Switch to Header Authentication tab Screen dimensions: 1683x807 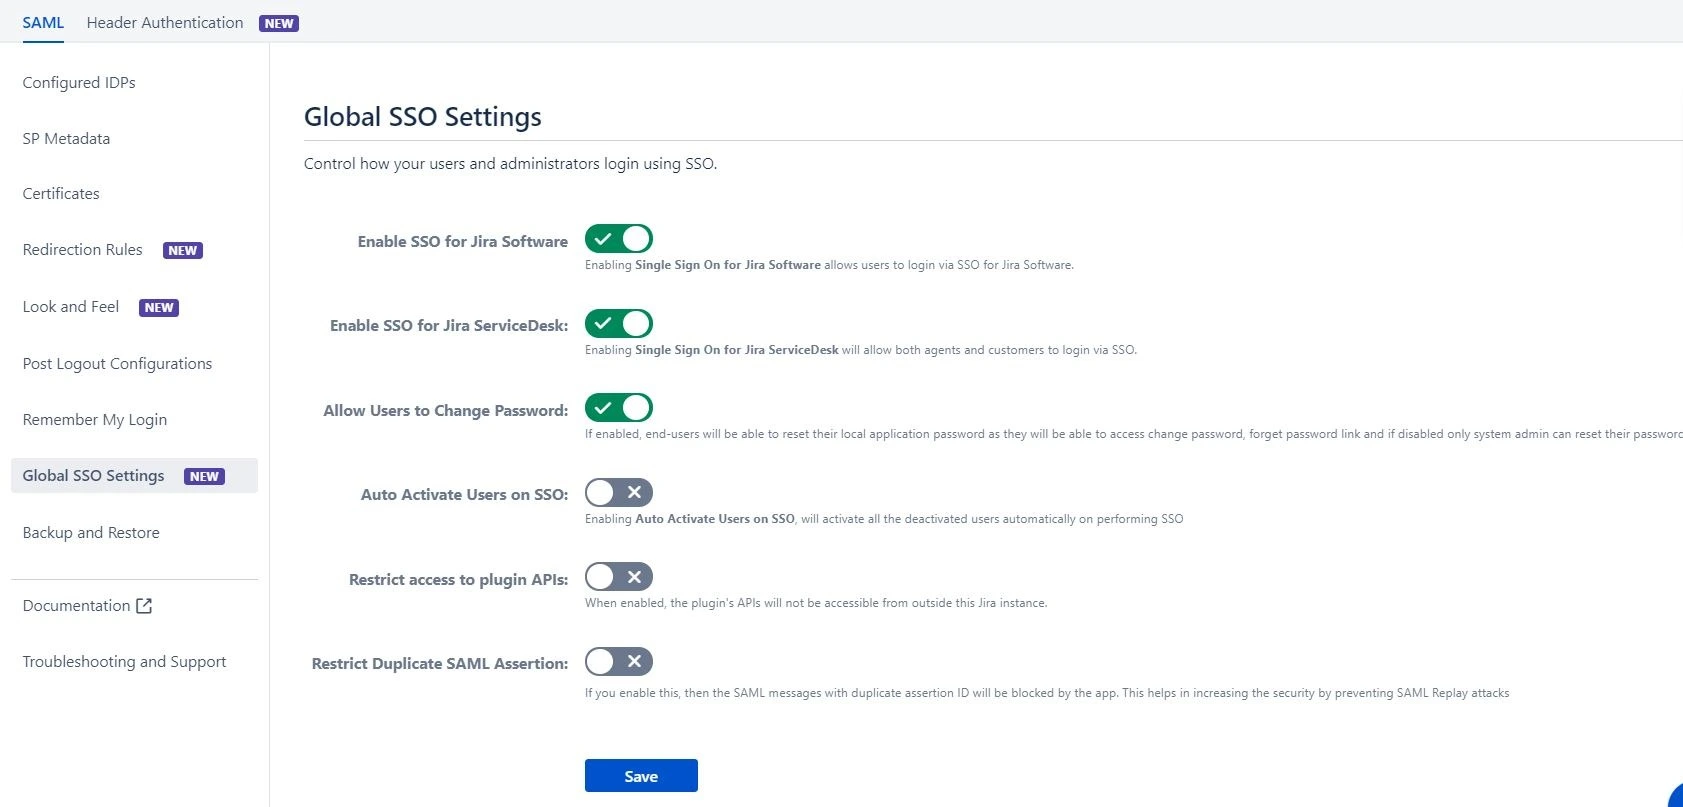tap(165, 22)
